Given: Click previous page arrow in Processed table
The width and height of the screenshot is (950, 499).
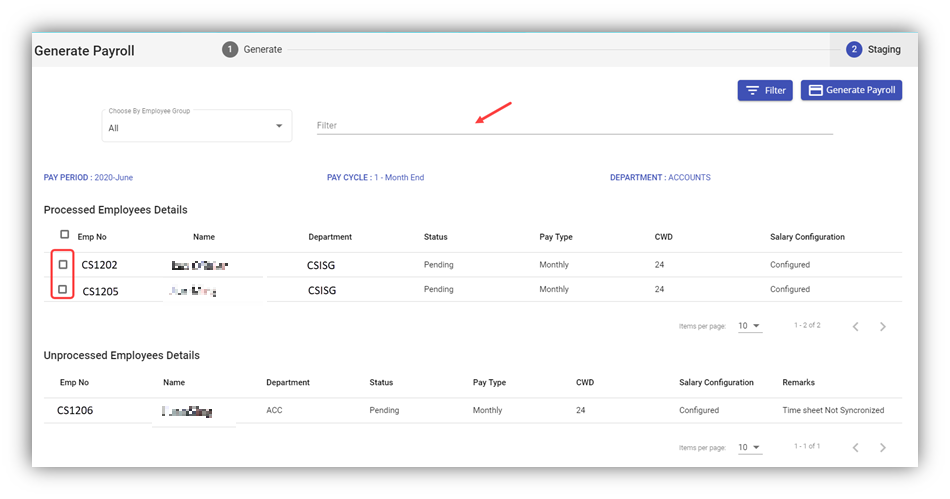Looking at the screenshot, I should tap(856, 326).
